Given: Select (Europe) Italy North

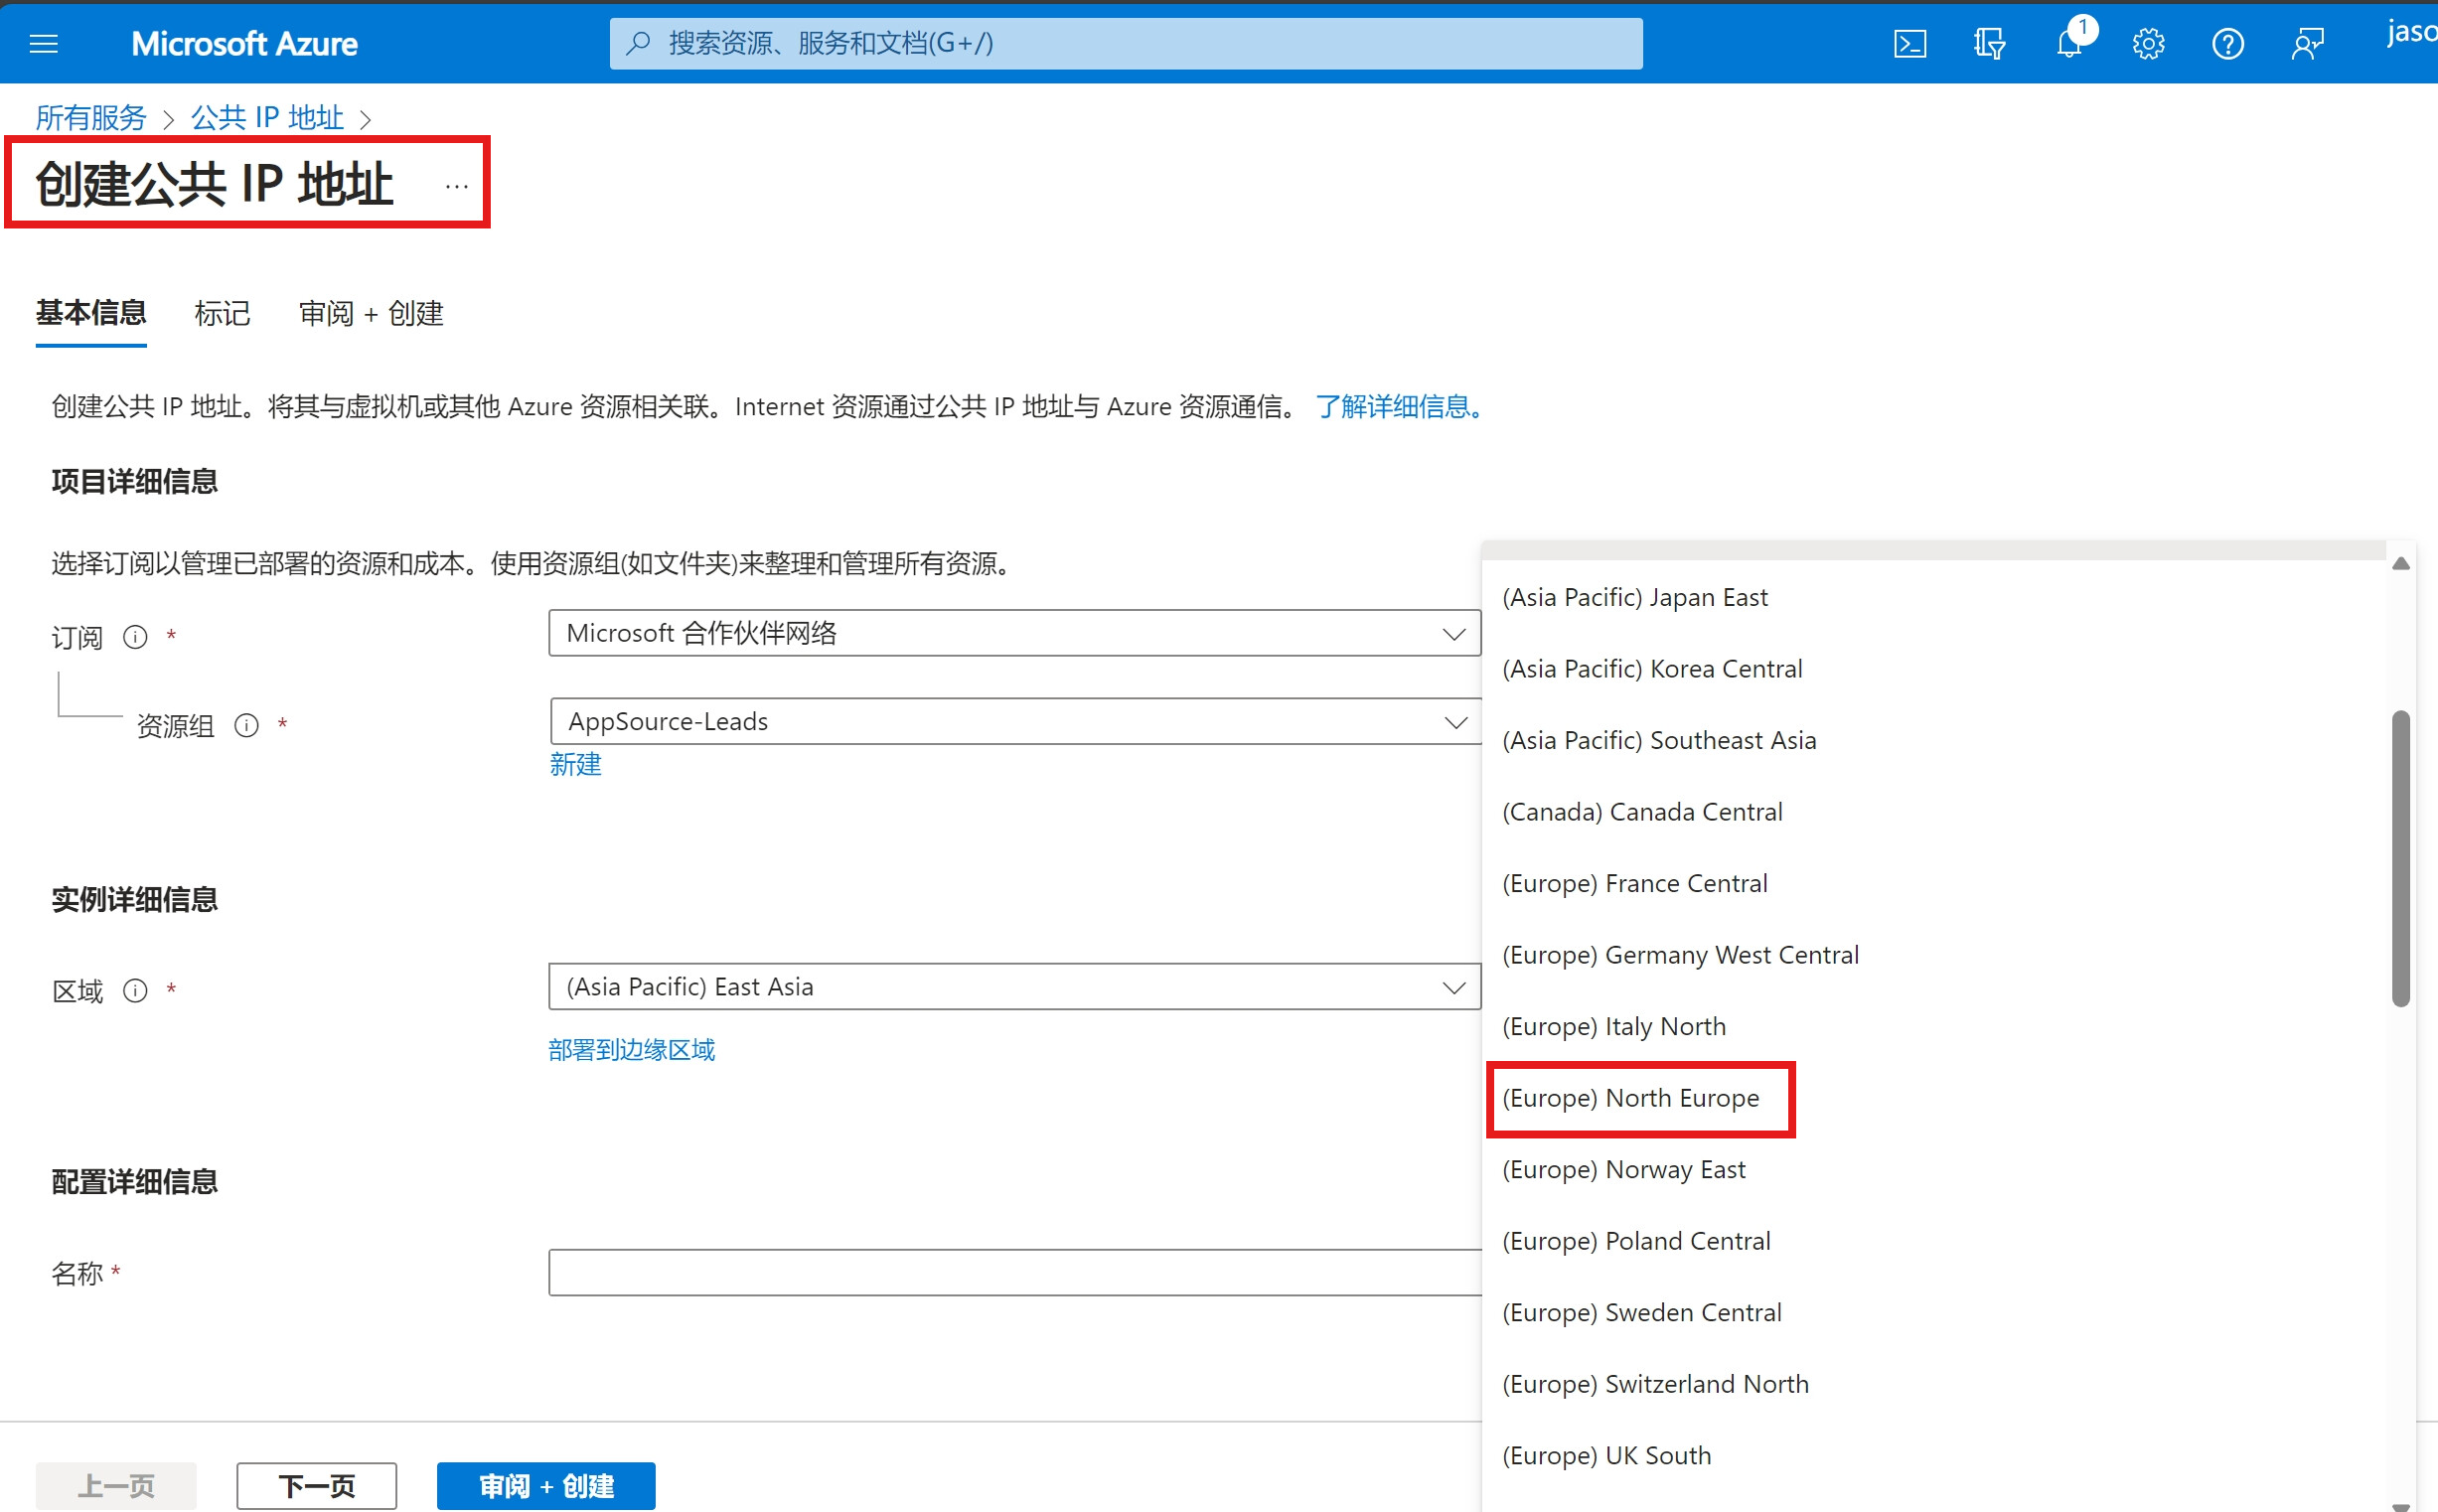Looking at the screenshot, I should pyautogui.click(x=1933, y=1026).
